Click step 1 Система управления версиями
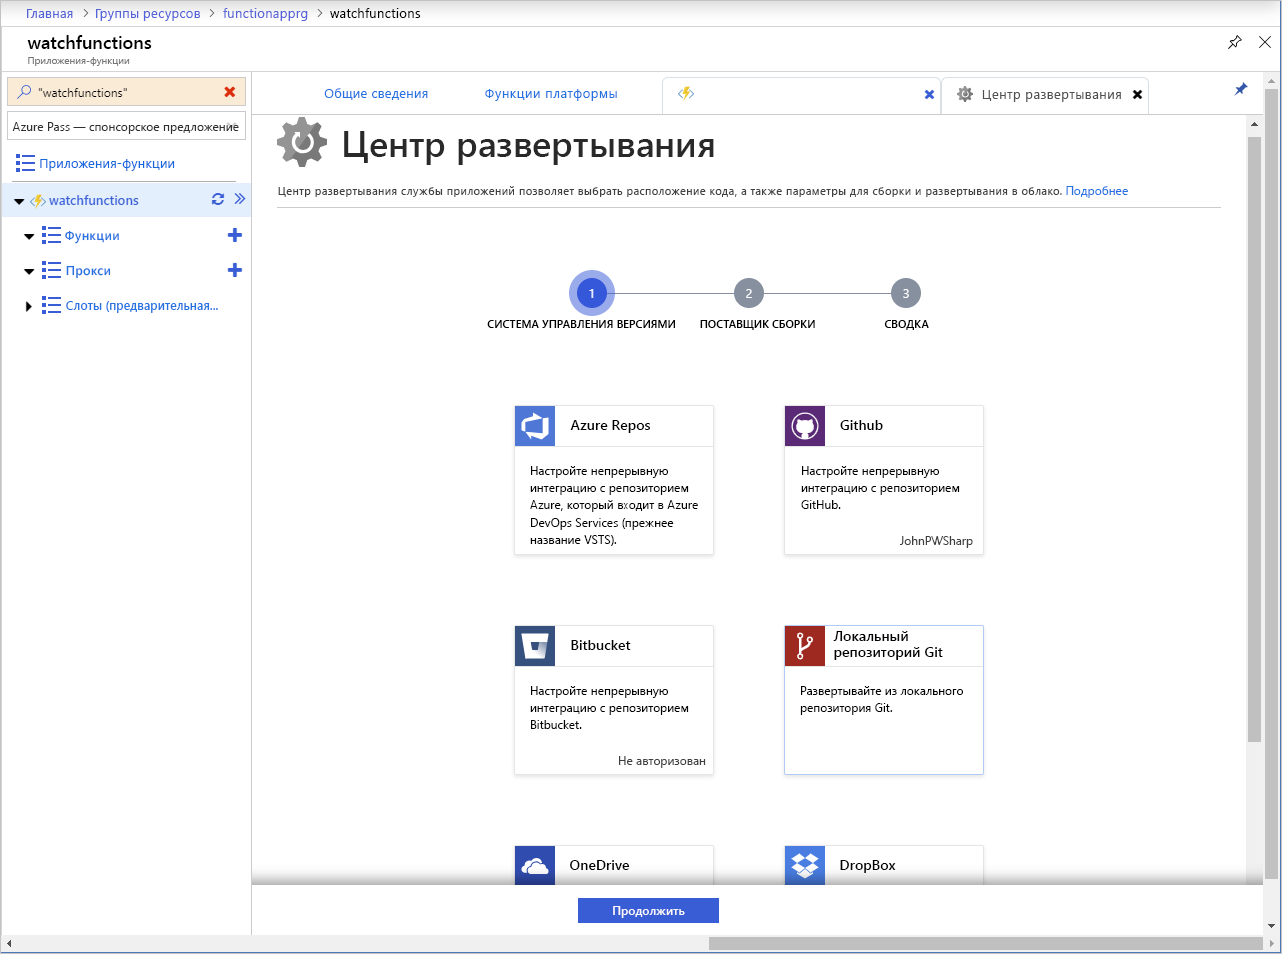 coord(591,293)
